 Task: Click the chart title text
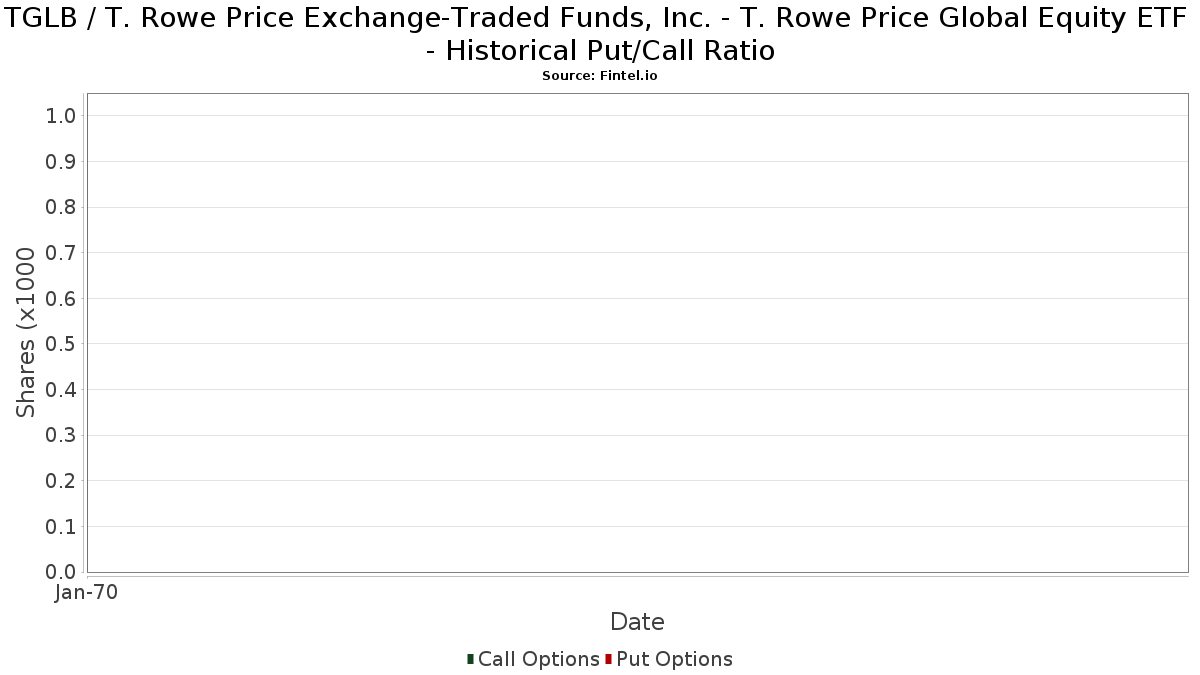click(600, 33)
